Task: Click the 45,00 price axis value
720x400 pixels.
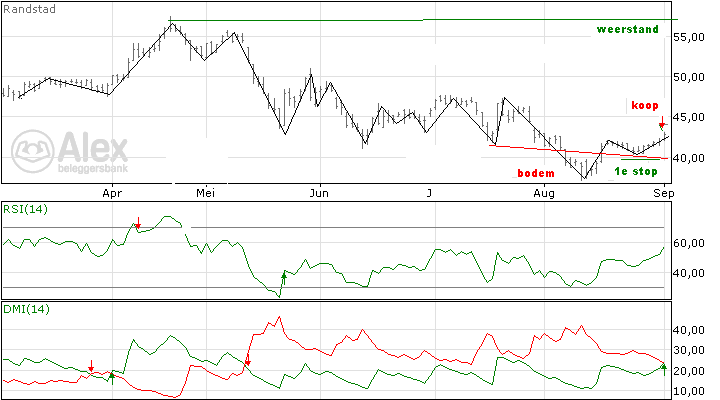Action: coord(689,117)
